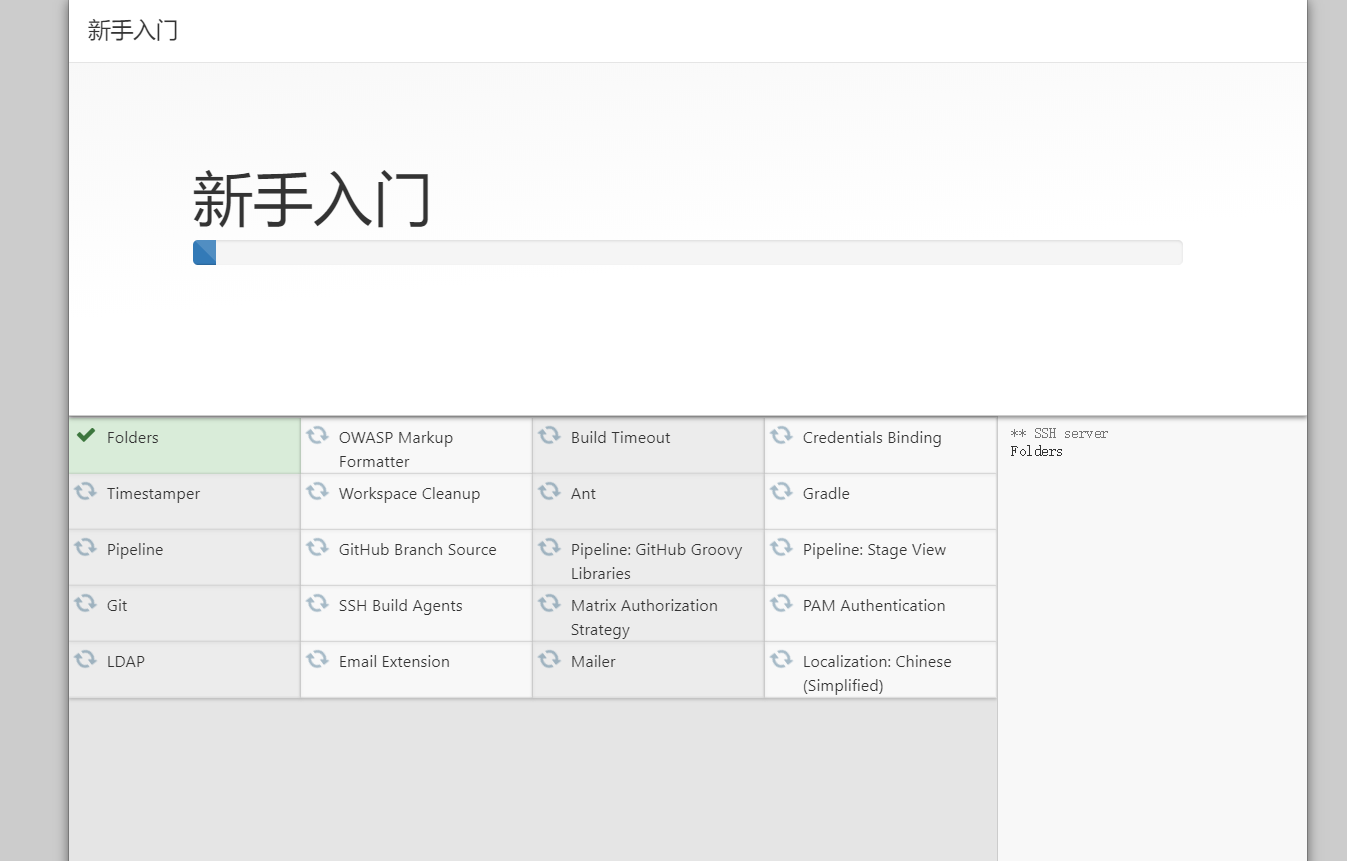
Task: Select the Gradle plugin name
Action: coord(826,494)
